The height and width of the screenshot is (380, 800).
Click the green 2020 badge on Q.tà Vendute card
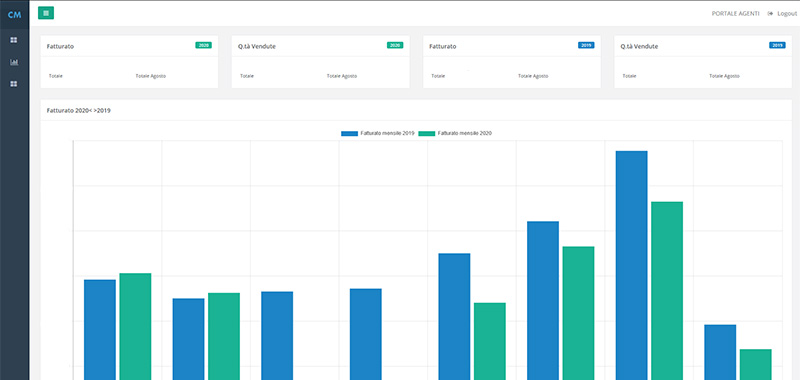[x=395, y=45]
